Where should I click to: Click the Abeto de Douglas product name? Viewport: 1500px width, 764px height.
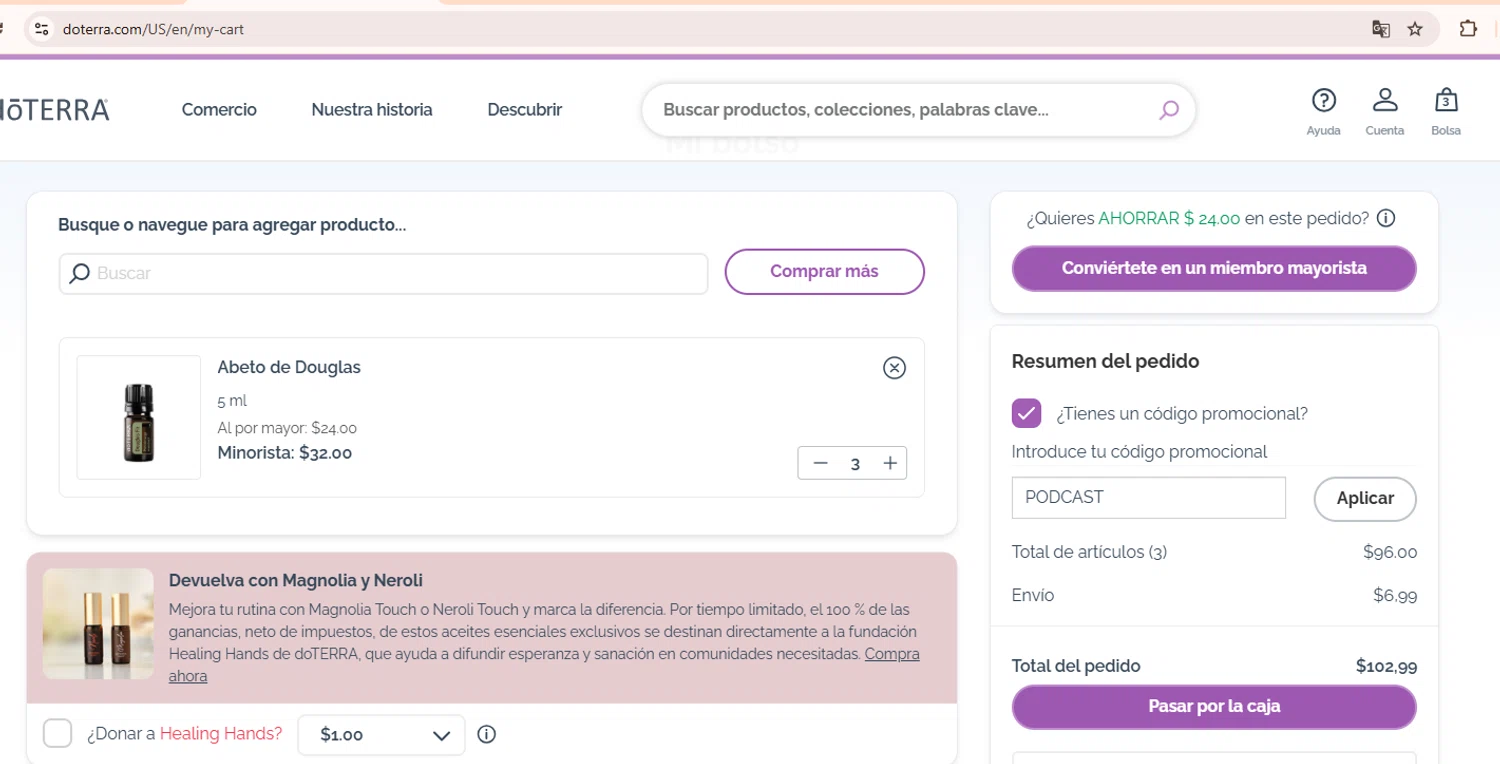click(x=289, y=367)
